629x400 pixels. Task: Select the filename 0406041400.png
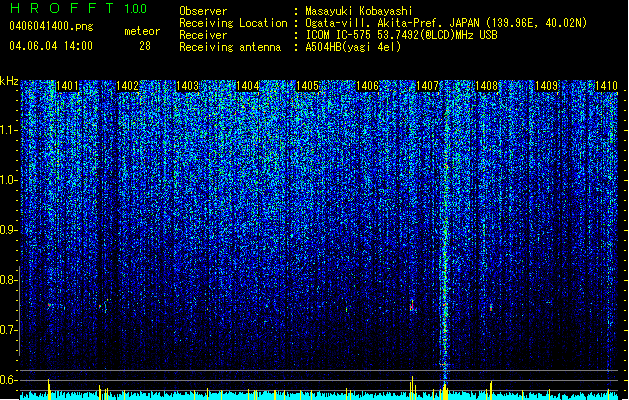pyautogui.click(x=51, y=27)
